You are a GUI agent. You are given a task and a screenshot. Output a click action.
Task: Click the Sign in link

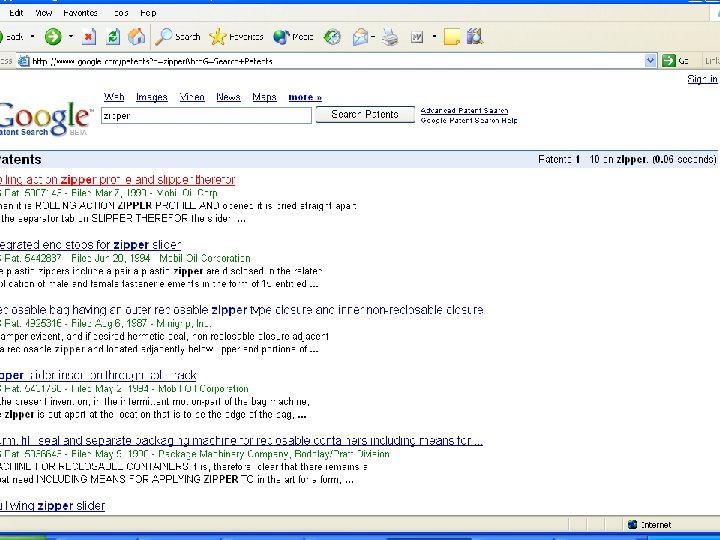[x=702, y=79]
